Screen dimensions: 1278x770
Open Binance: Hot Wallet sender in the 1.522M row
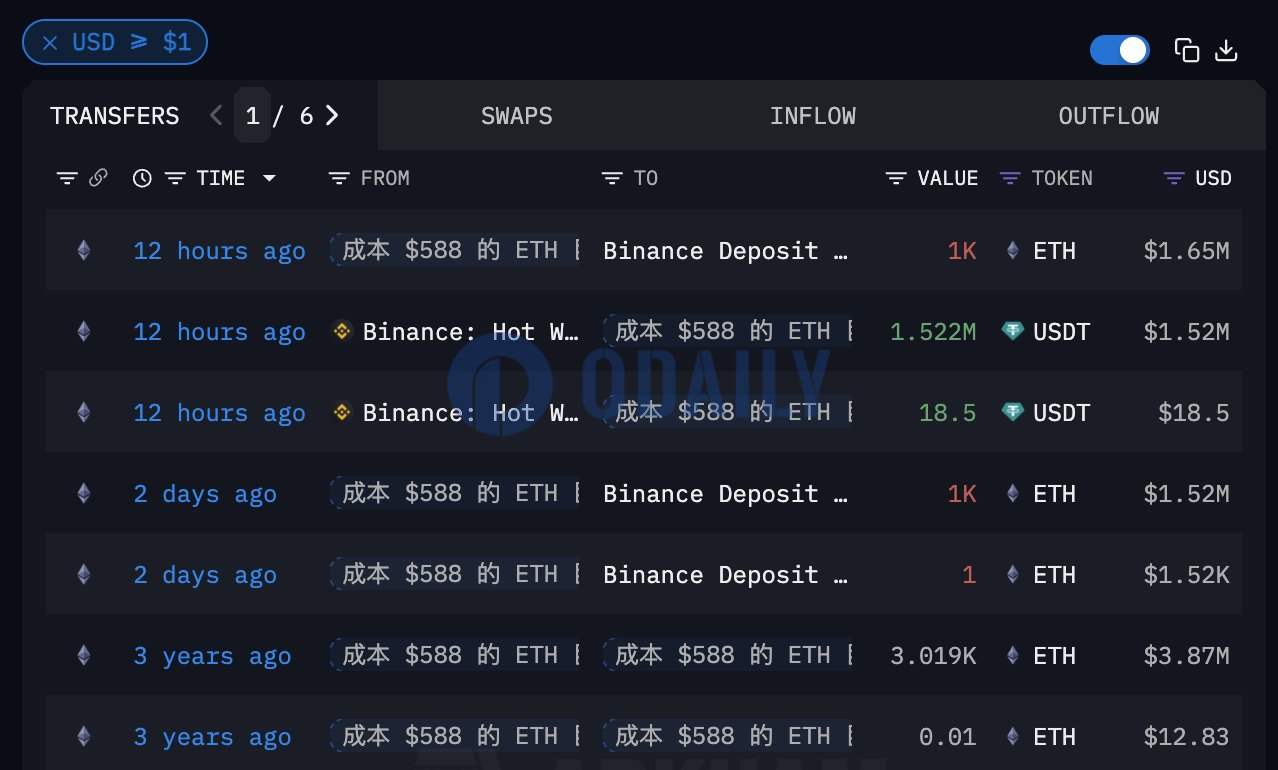click(471, 331)
